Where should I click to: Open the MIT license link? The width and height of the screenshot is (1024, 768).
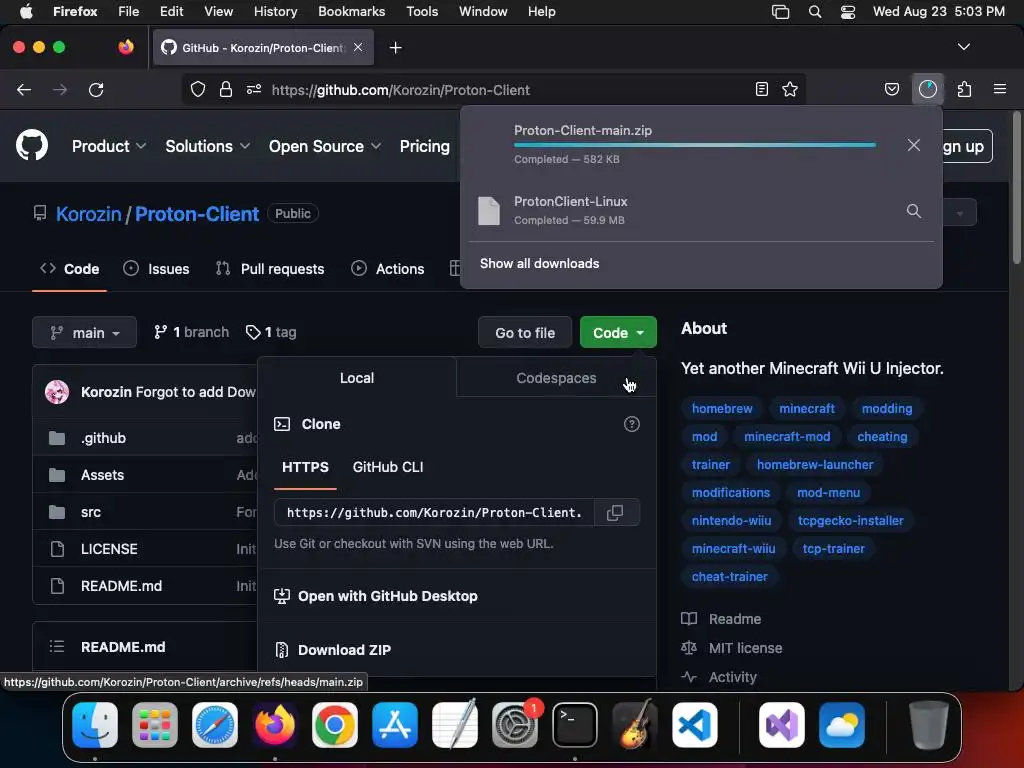tap(745, 648)
